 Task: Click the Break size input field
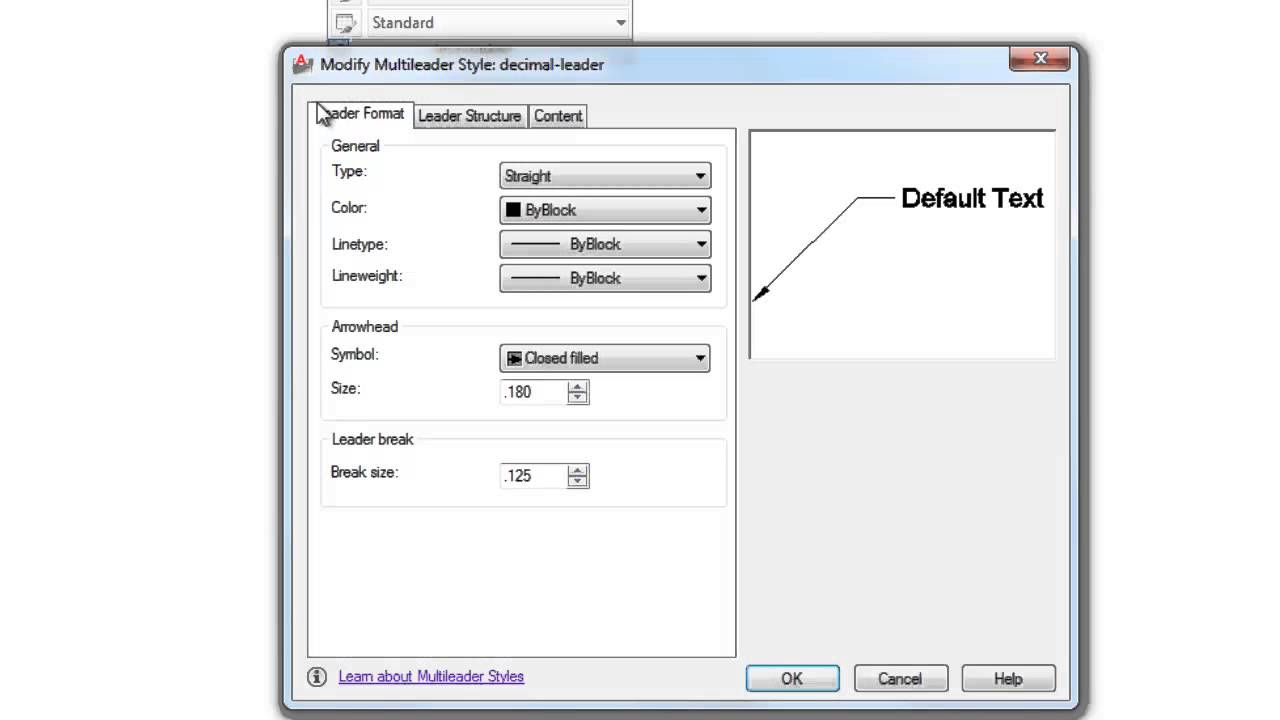(x=533, y=476)
